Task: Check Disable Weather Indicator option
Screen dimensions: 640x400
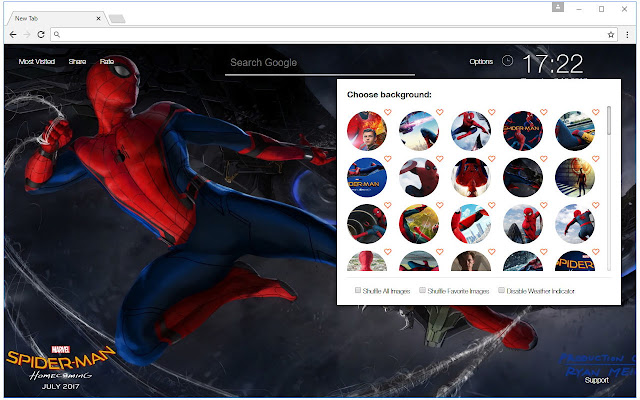Action: coord(501,290)
